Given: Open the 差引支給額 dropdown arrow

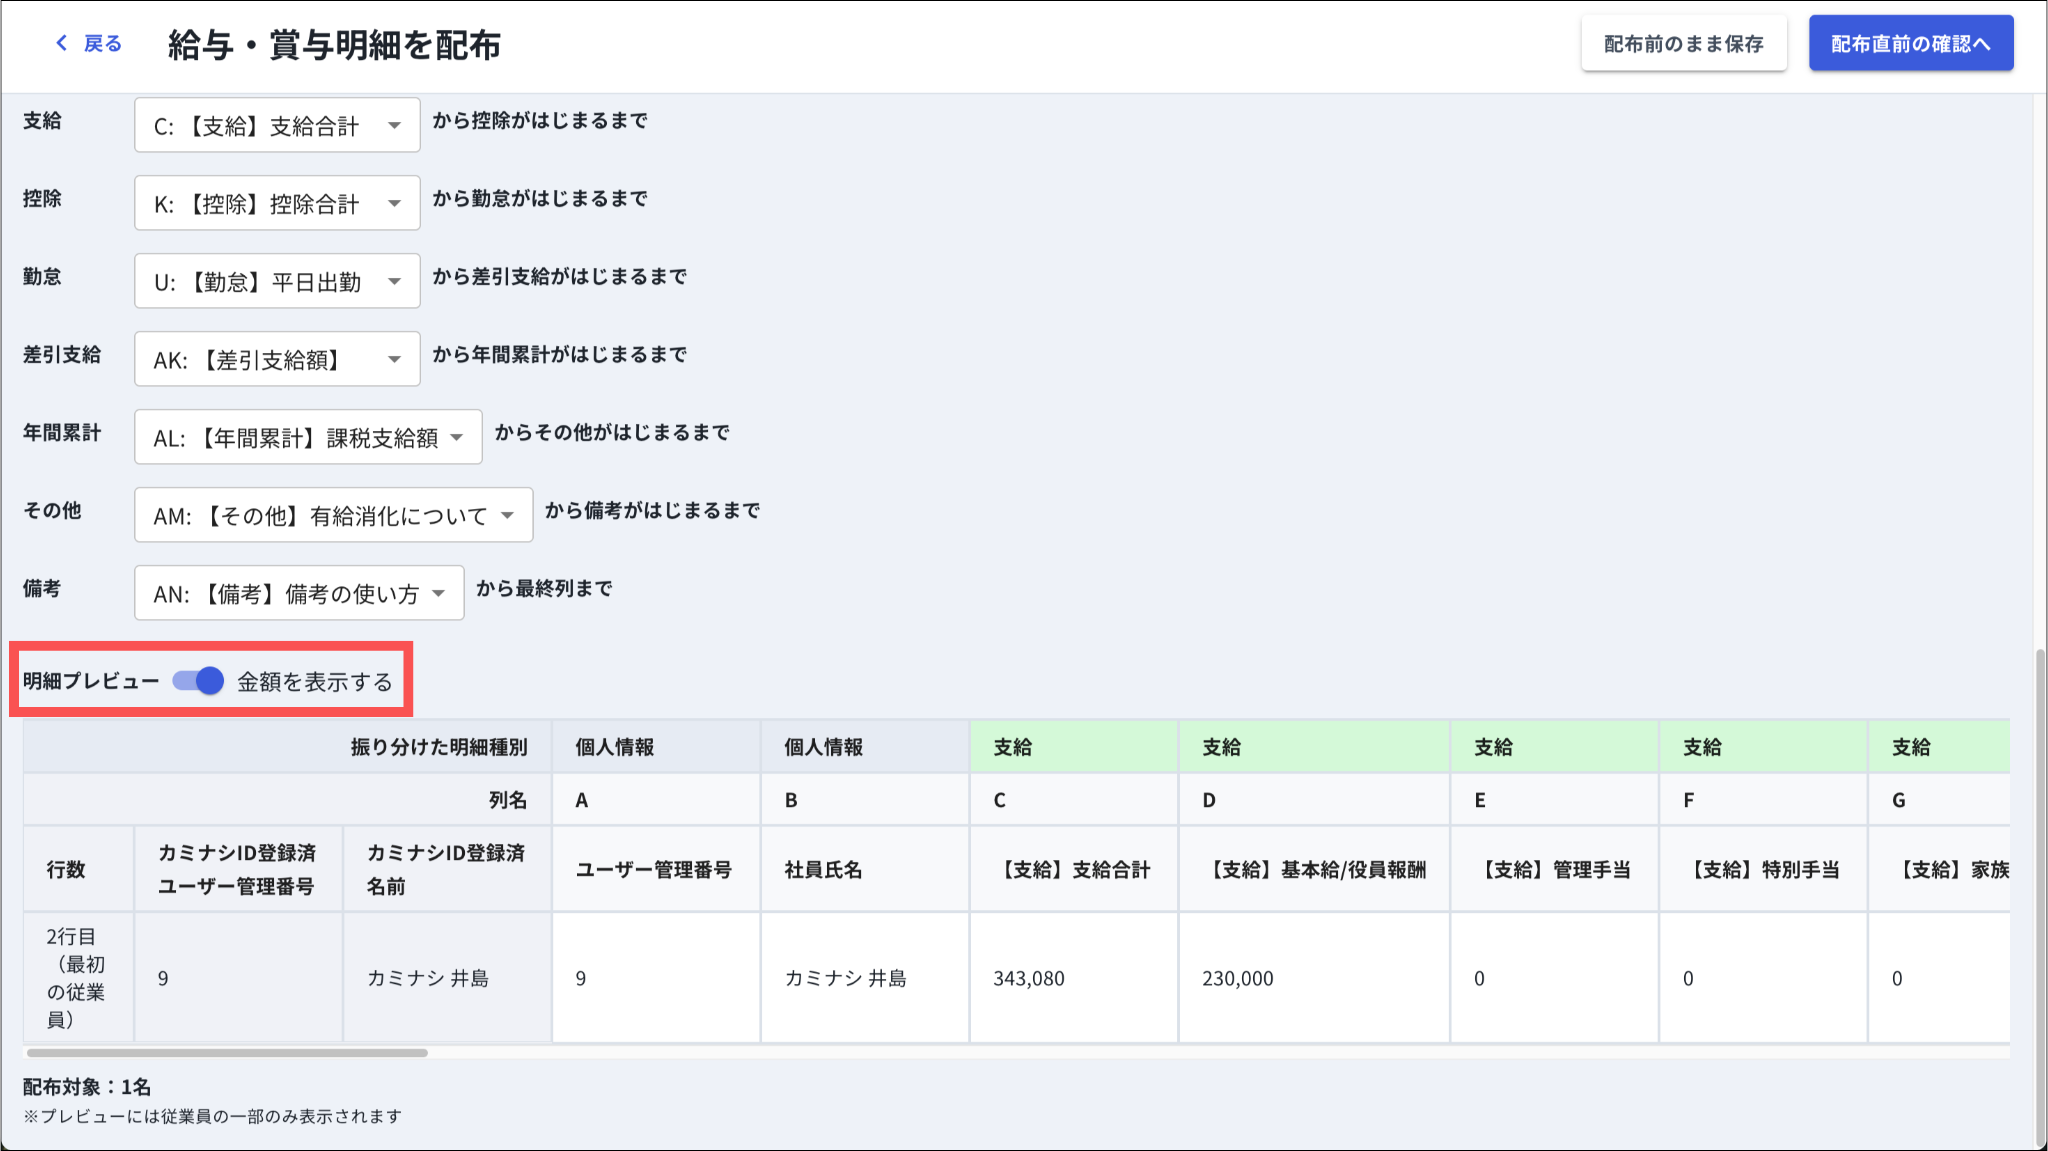Looking at the screenshot, I should click(x=394, y=360).
